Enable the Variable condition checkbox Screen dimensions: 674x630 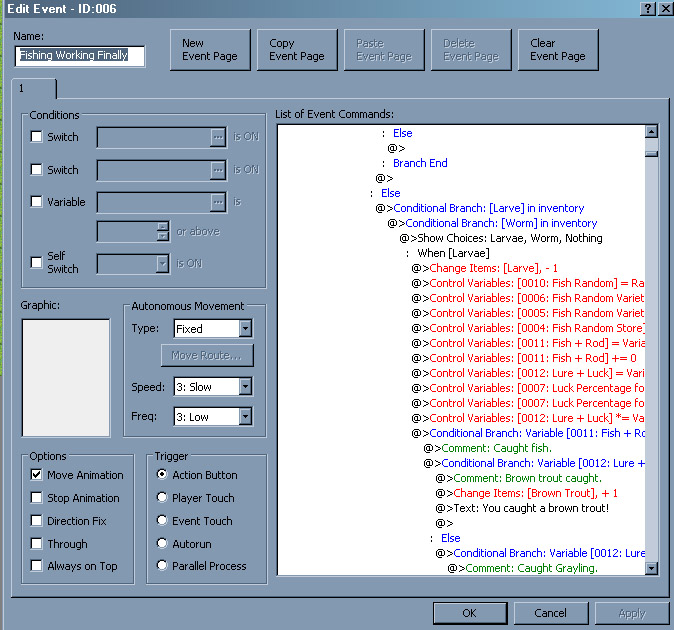click(37, 202)
